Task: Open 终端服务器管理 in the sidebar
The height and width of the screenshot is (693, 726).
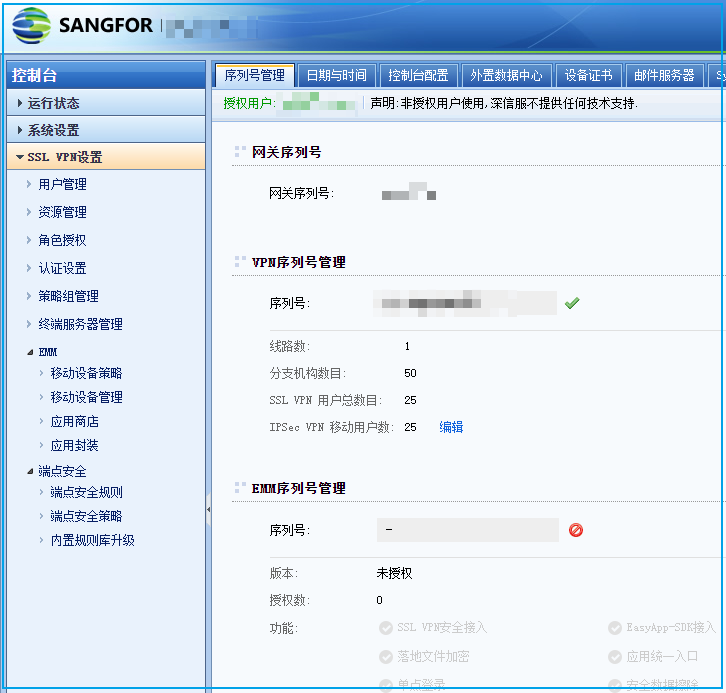Action: click(x=80, y=324)
